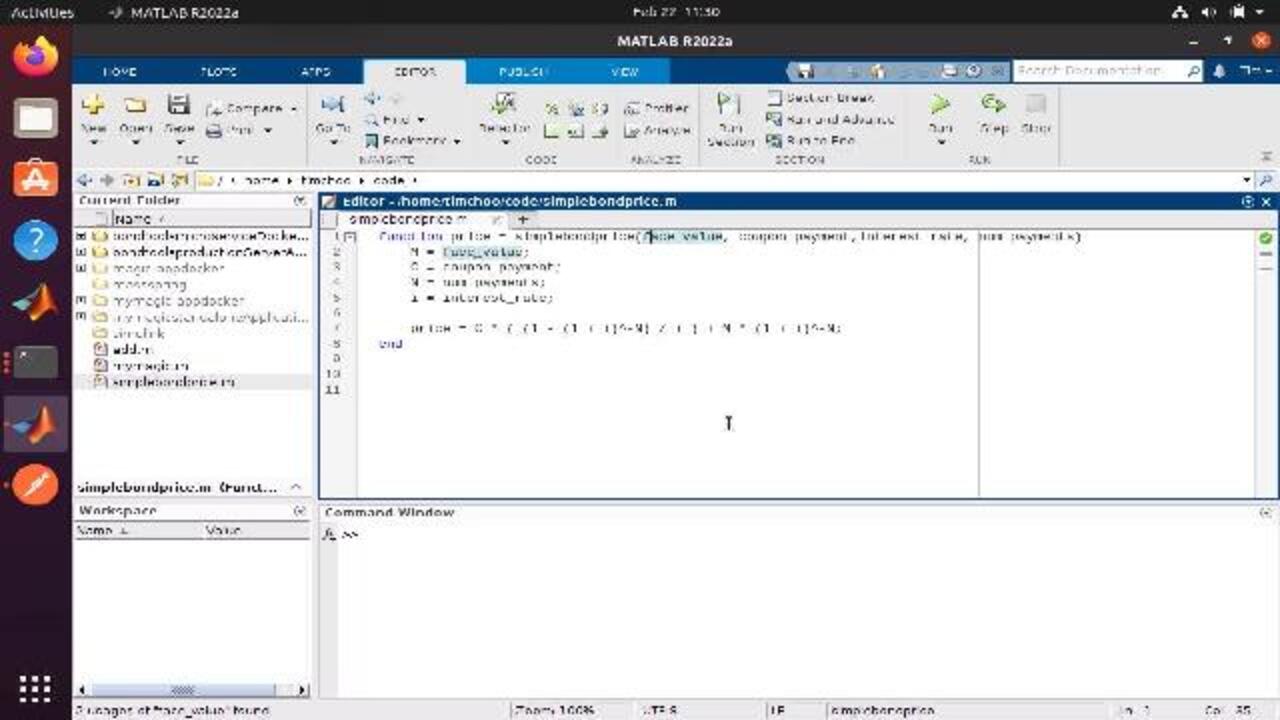1280x720 pixels.
Task: Expand the Bookmark dropdown
Action: point(457,141)
